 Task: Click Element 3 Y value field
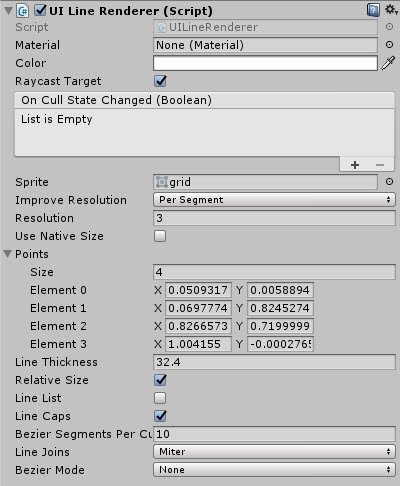(x=280, y=344)
